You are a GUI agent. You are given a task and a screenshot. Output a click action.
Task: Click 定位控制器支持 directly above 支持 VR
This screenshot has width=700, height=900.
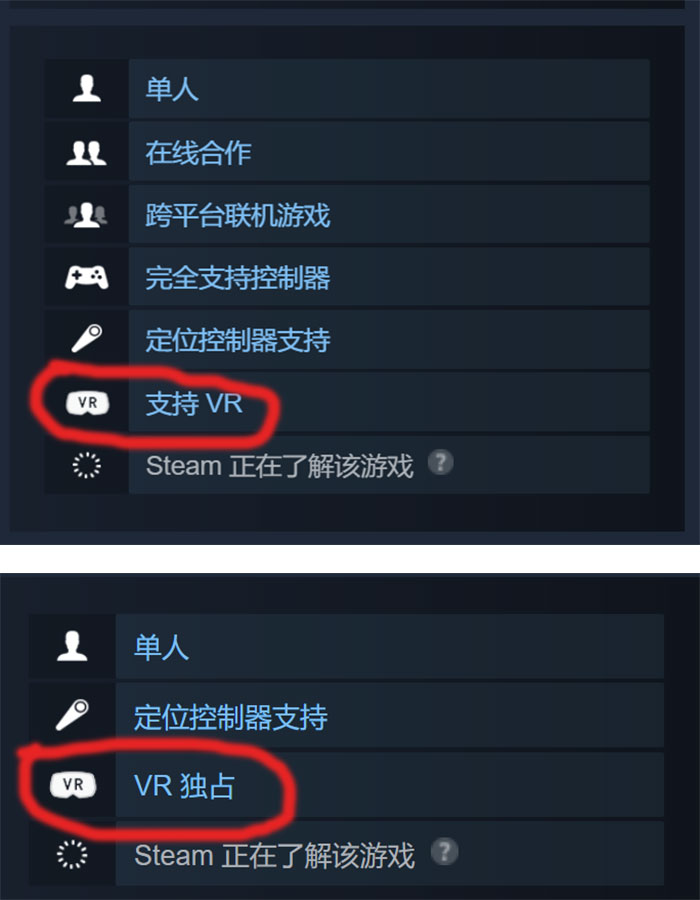click(238, 340)
